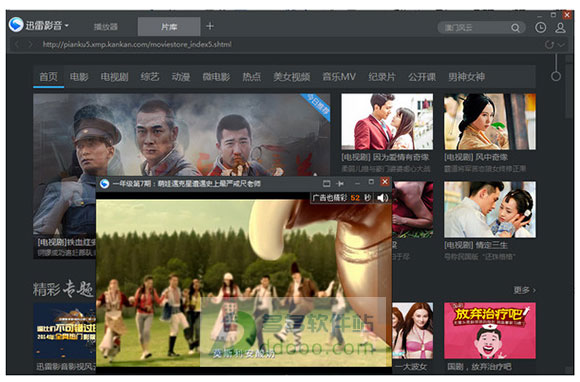The height and width of the screenshot is (382, 580).
Task: Go forward with the right arrow
Action: 30,44
